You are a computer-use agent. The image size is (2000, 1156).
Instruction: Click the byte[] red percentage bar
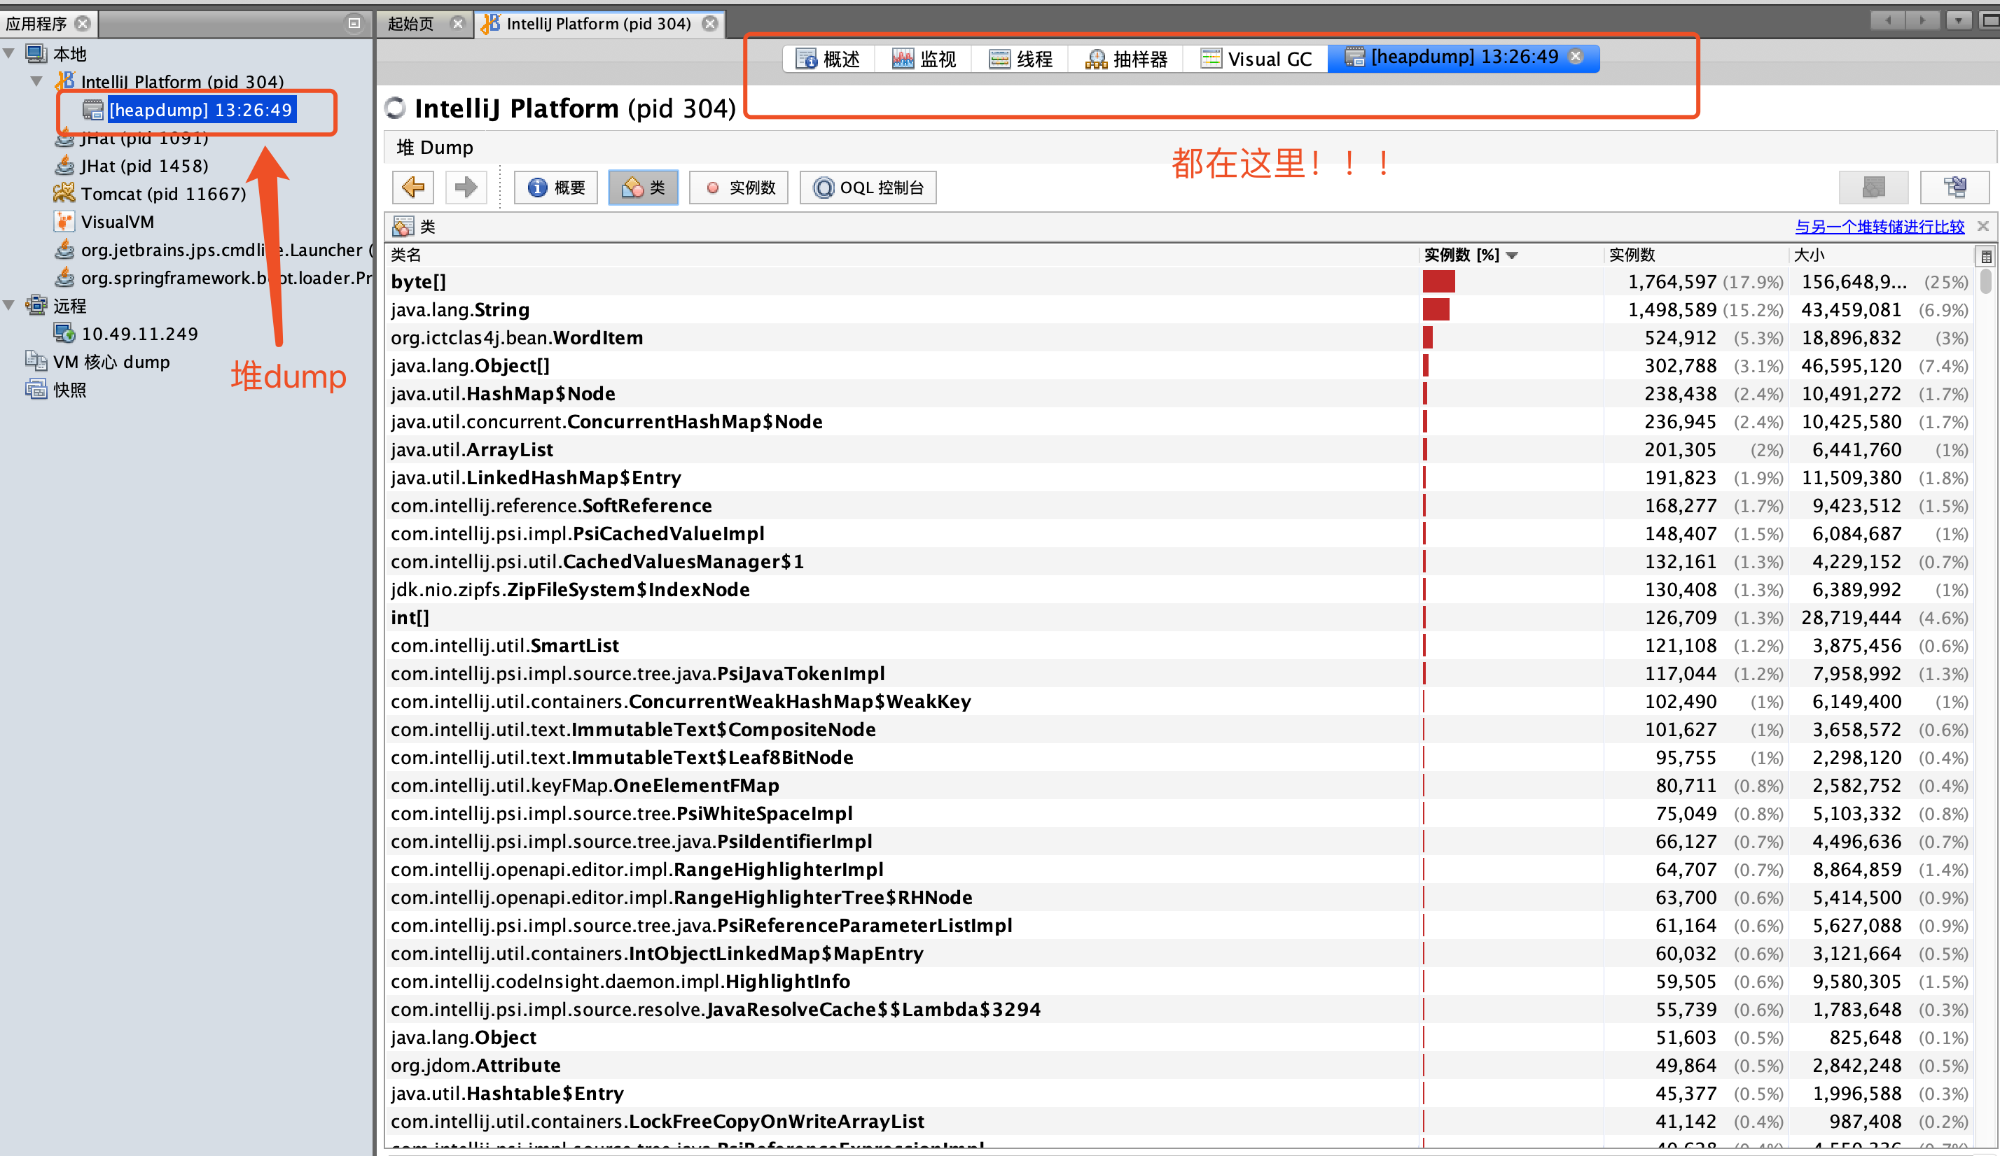coord(1439,282)
